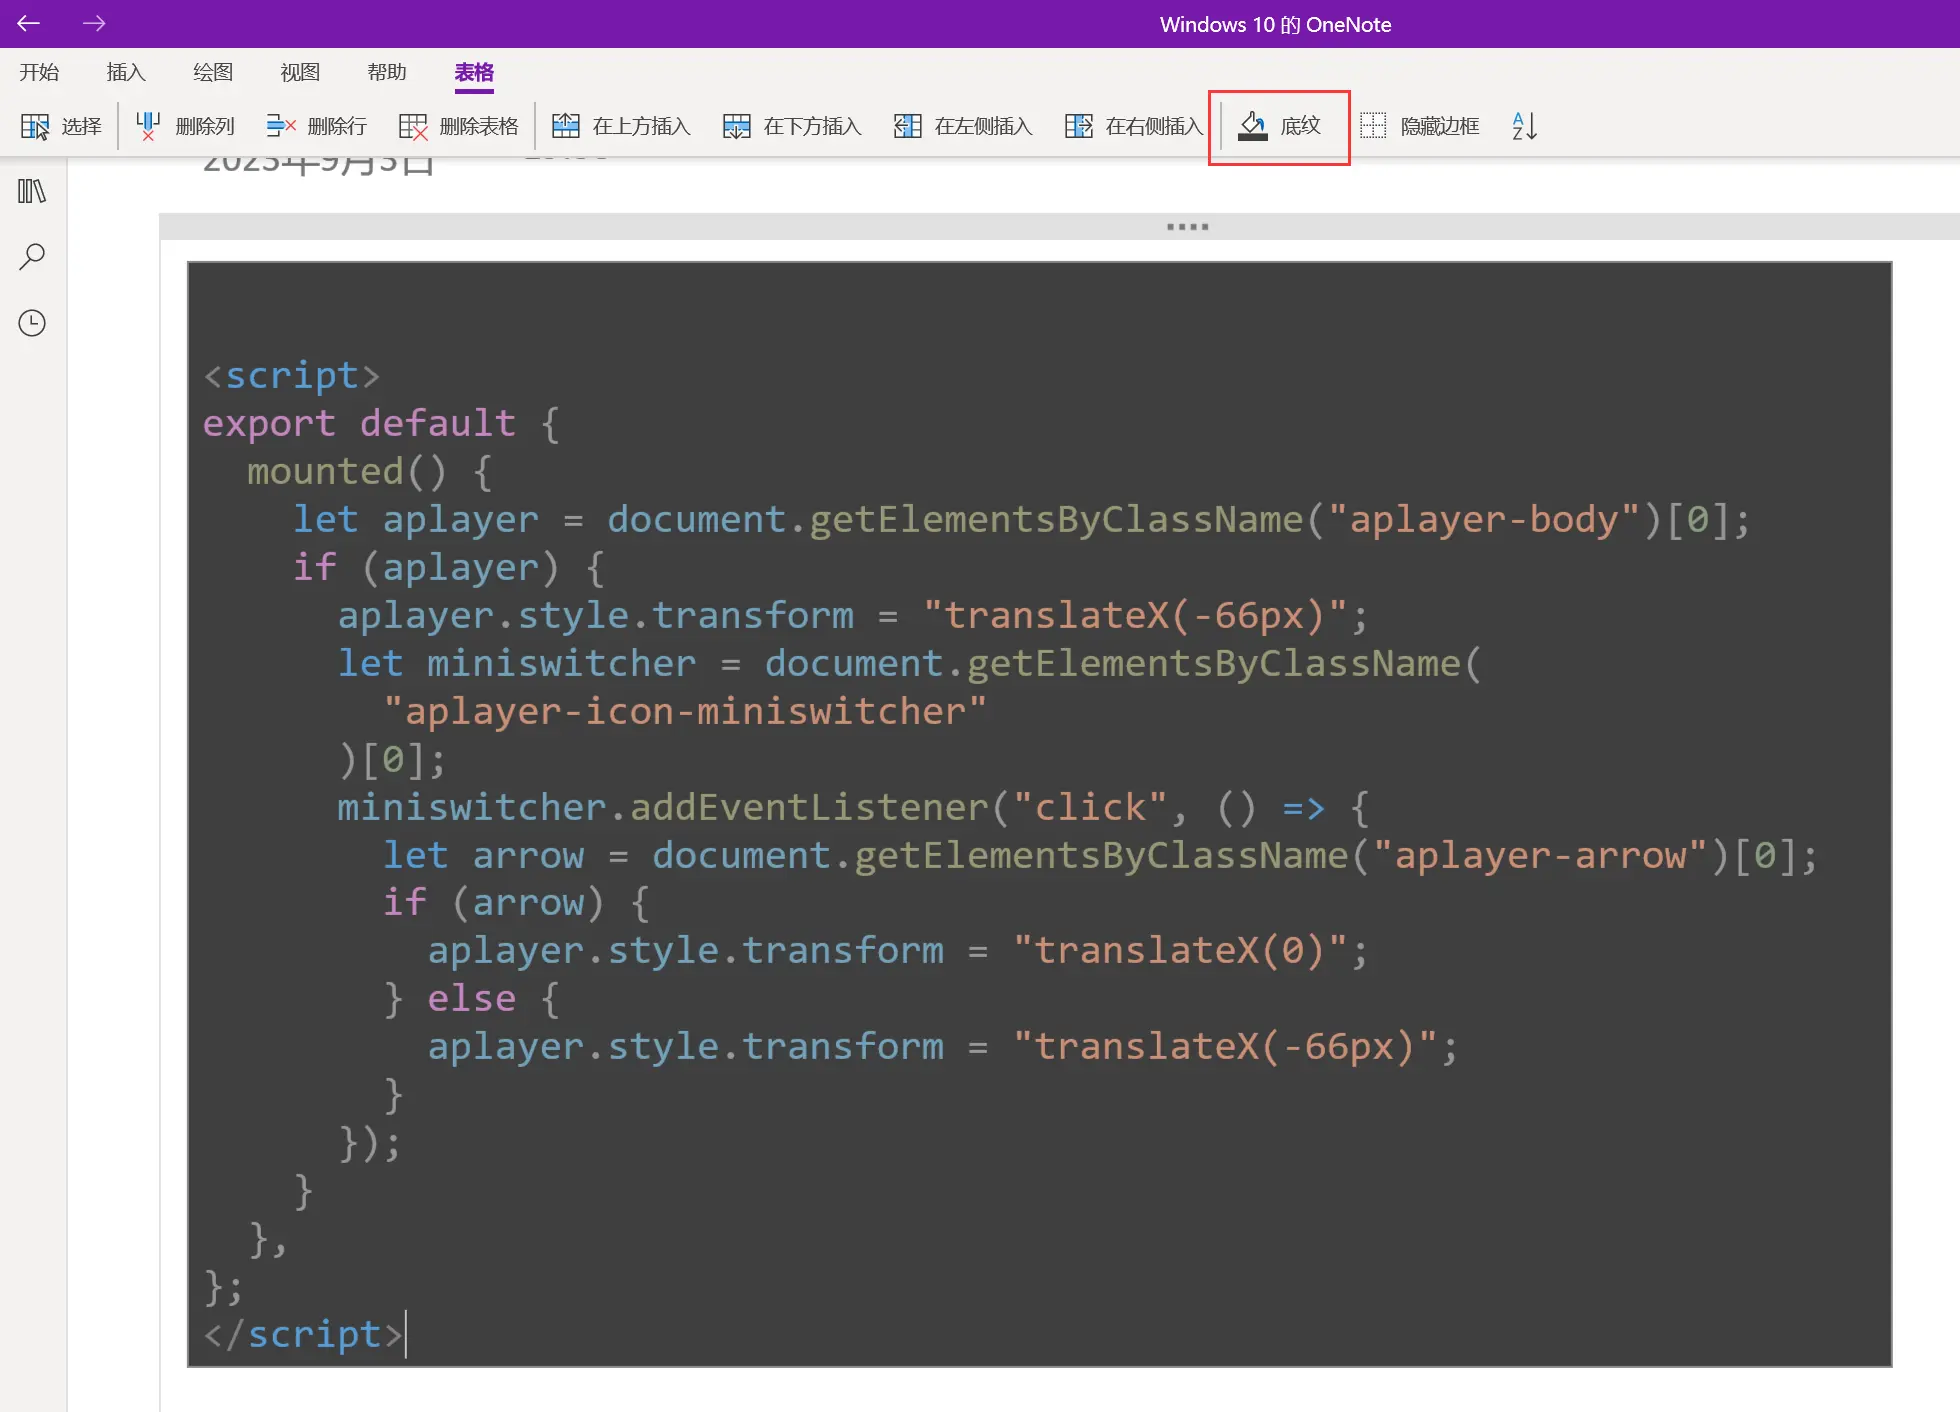The image size is (1960, 1412).
Task: Insert a row above (在上方插入)
Action: pos(621,126)
